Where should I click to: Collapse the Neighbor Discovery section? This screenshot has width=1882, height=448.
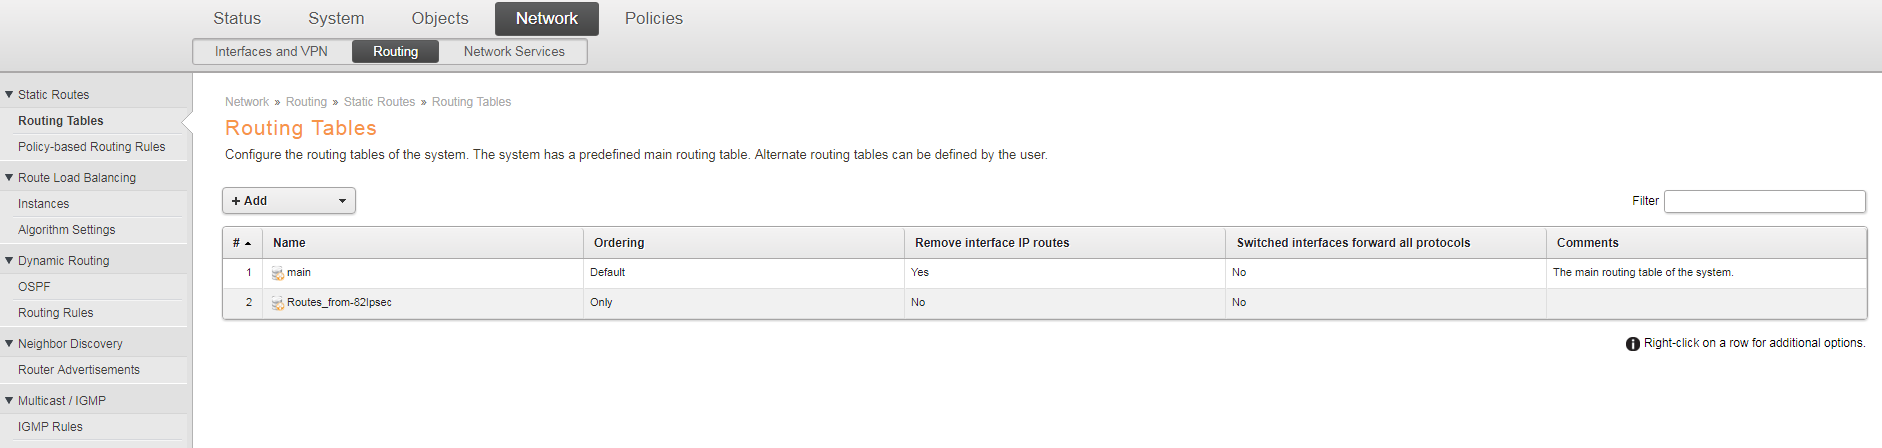pyautogui.click(x=9, y=344)
